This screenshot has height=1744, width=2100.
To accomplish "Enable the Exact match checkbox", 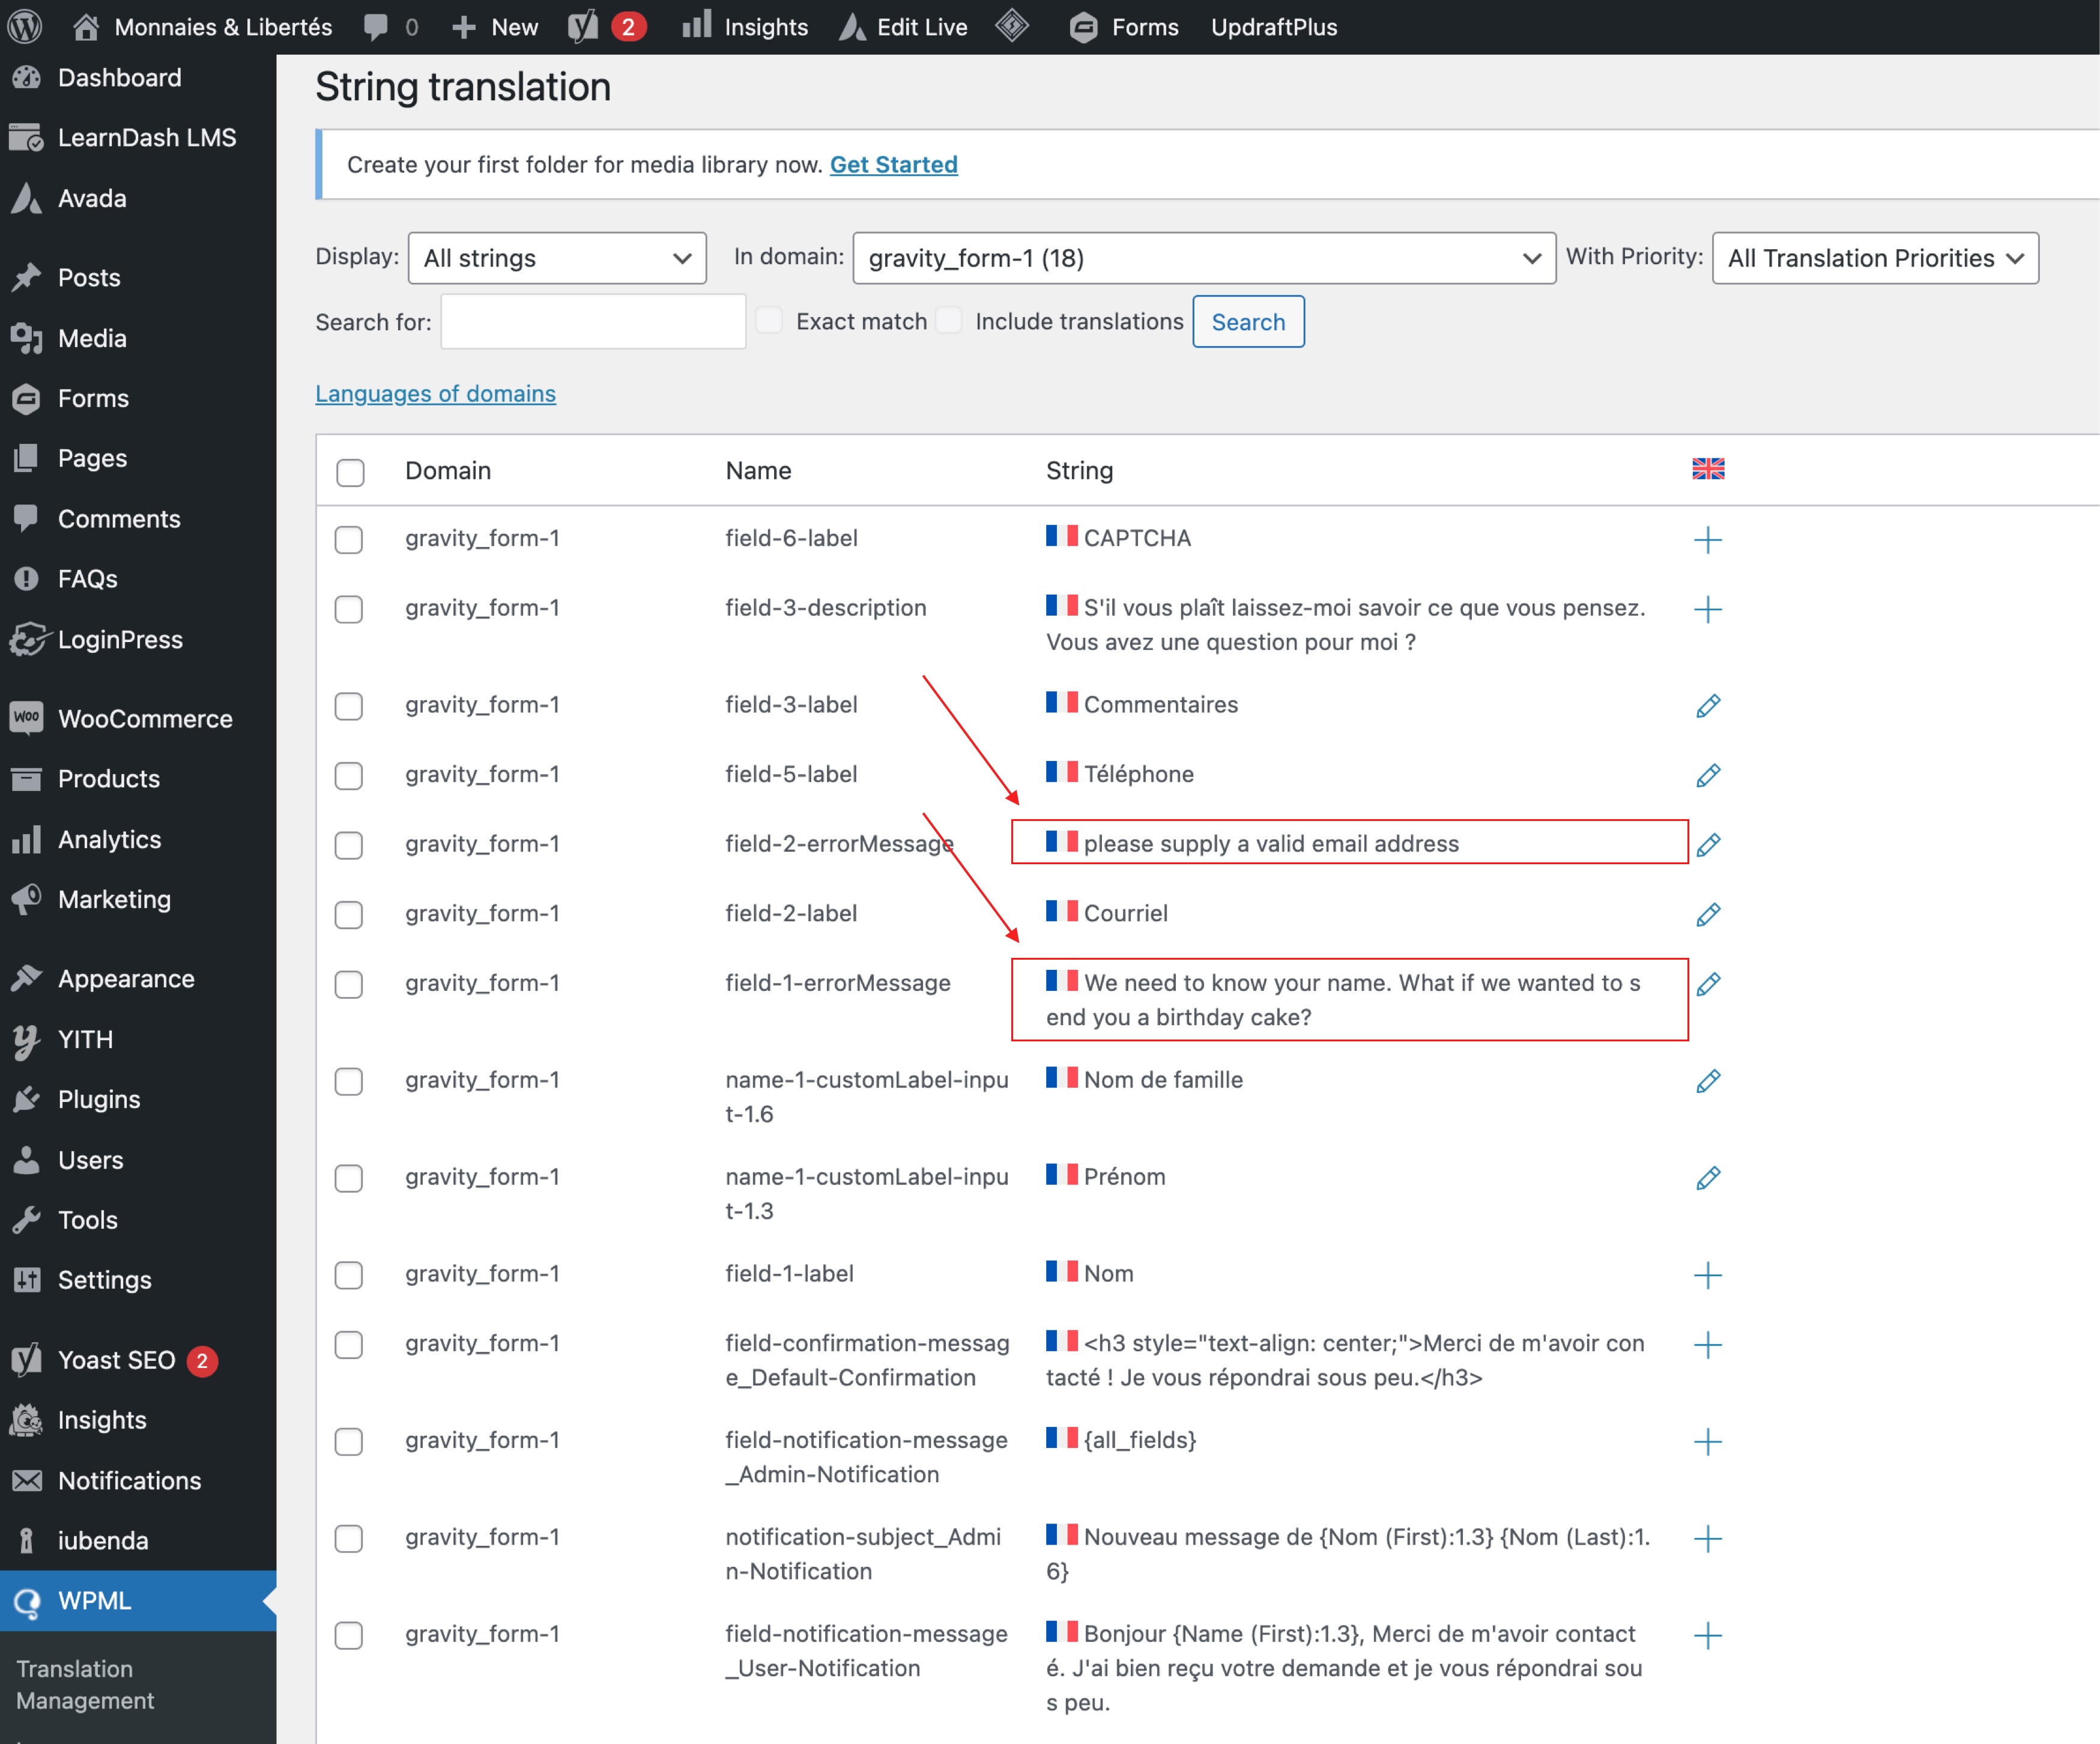I will click(x=769, y=320).
